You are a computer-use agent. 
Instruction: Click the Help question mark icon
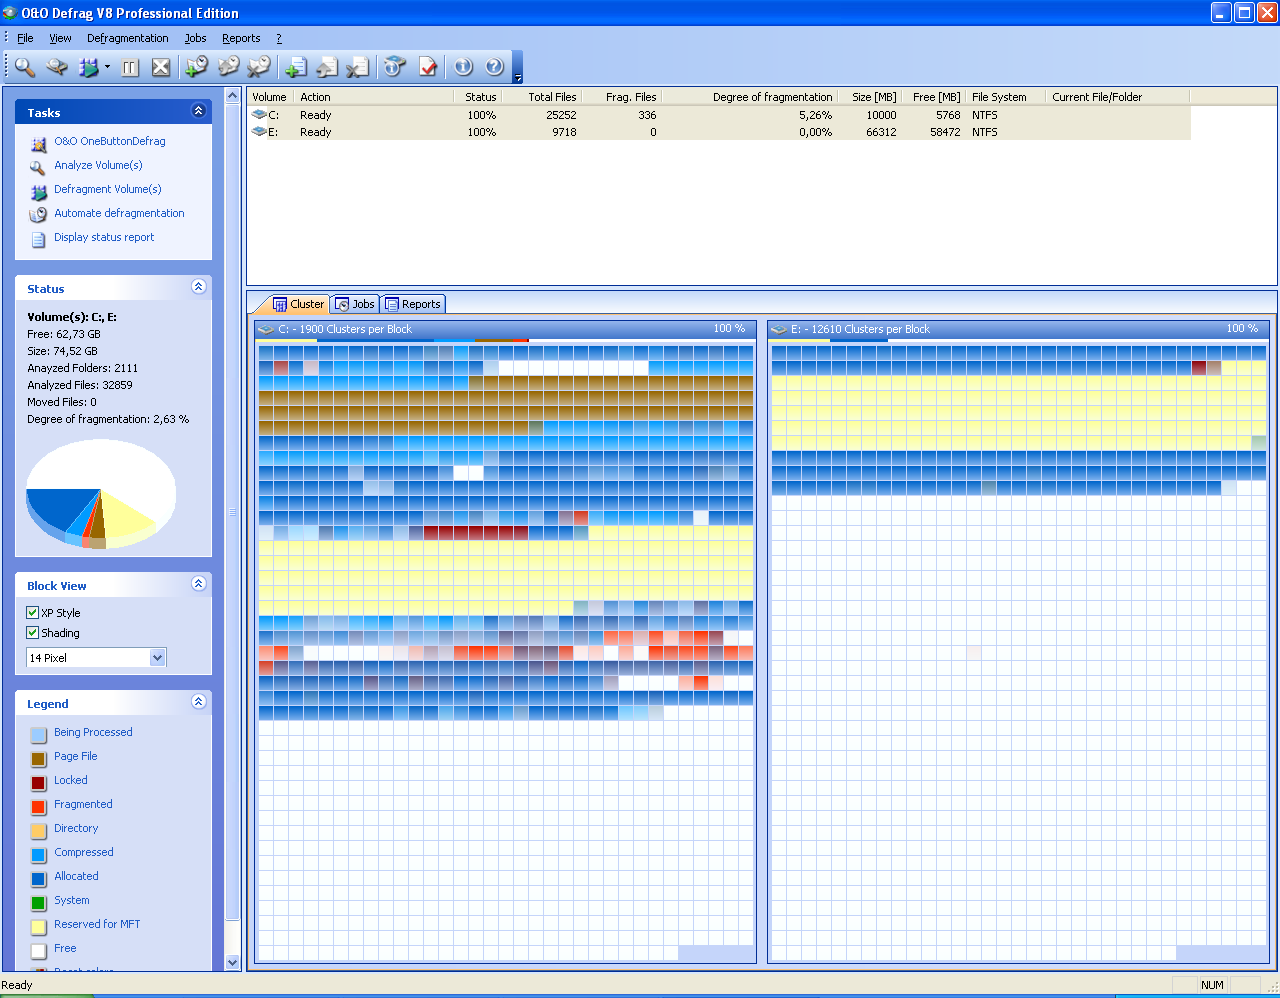point(494,67)
